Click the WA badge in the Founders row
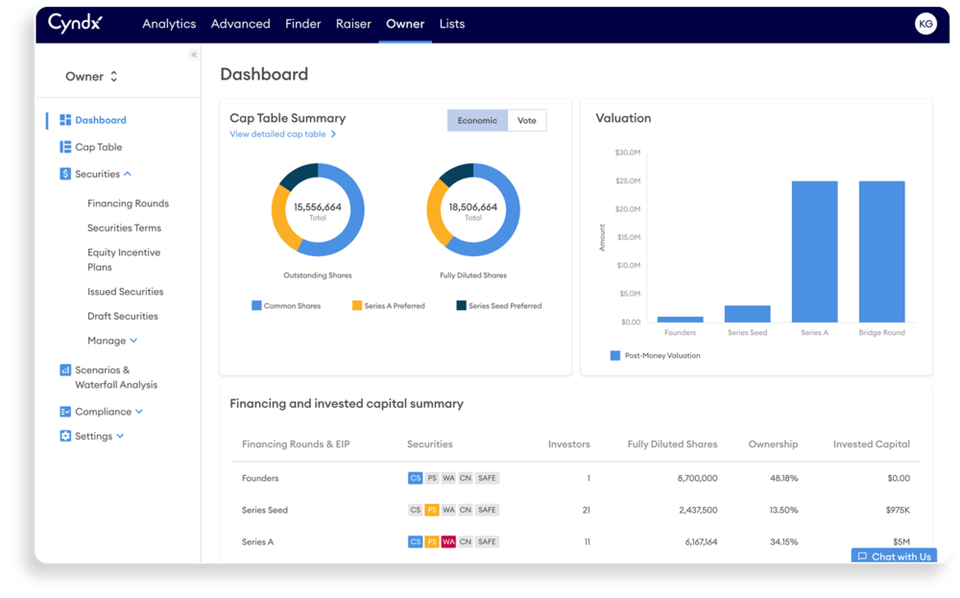960x598 pixels. tap(449, 478)
